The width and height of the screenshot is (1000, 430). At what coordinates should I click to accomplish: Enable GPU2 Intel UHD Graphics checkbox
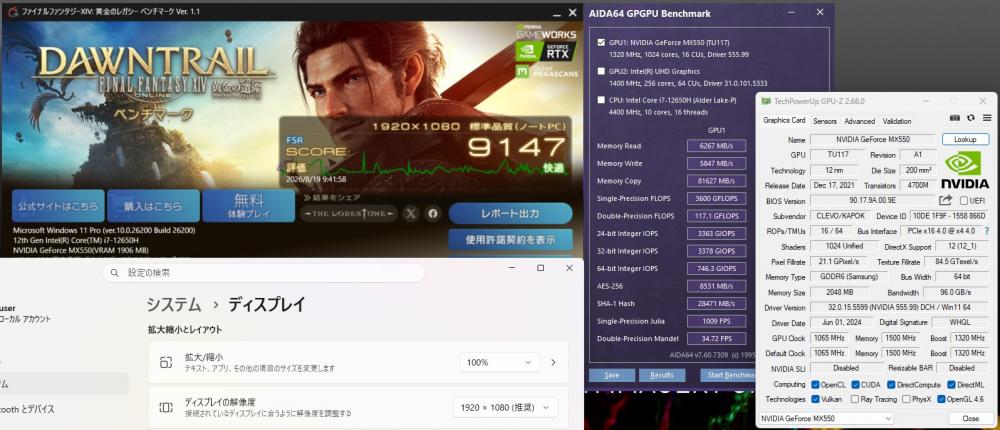click(x=601, y=71)
